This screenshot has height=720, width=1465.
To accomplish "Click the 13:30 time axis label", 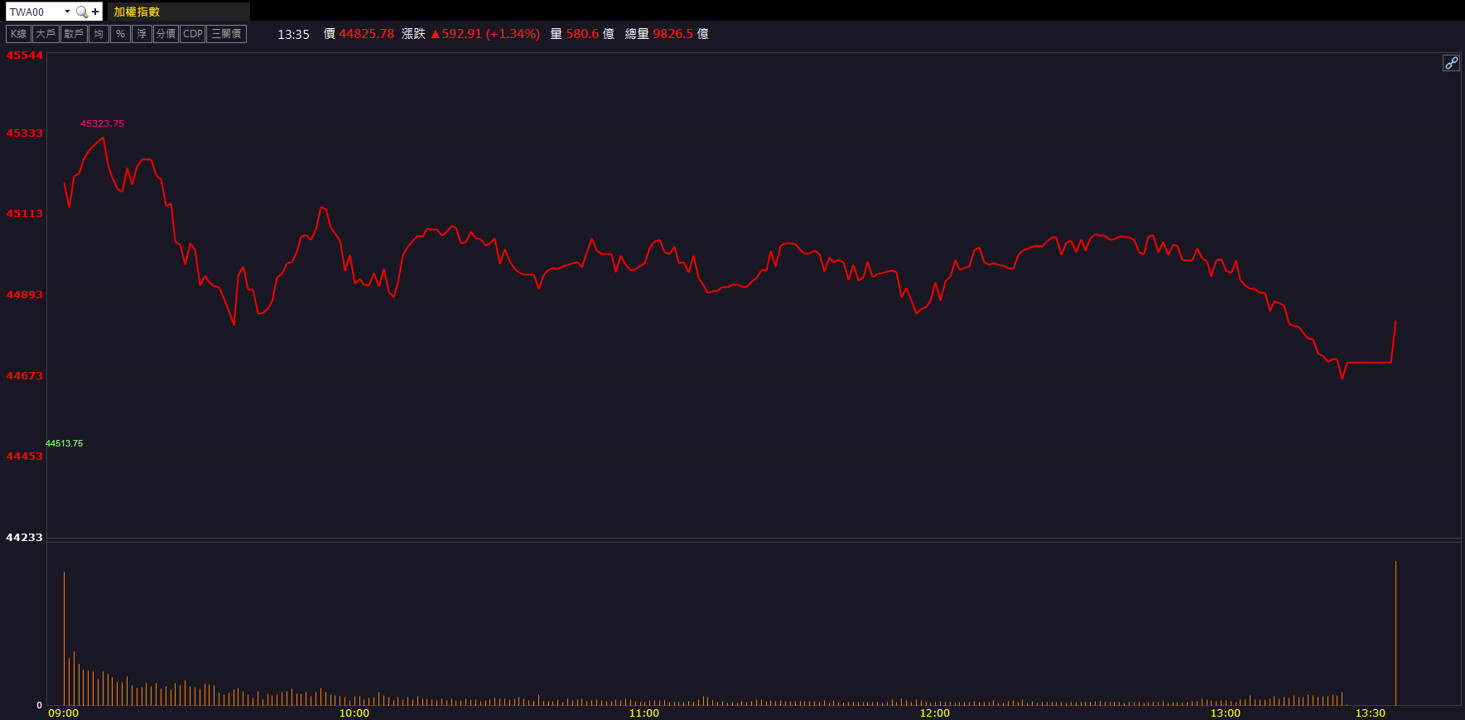I will (1370, 713).
